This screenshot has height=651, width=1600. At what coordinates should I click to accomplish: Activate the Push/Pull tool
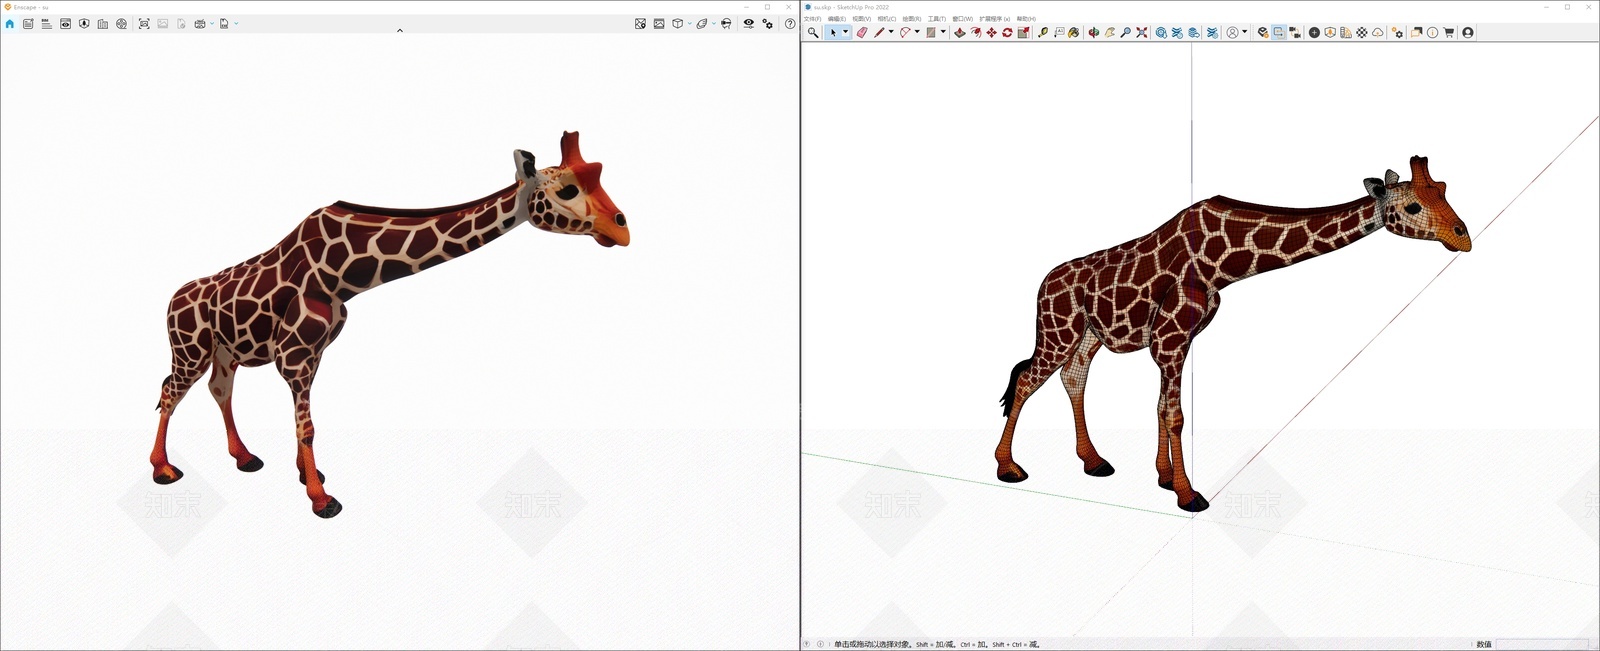(959, 32)
